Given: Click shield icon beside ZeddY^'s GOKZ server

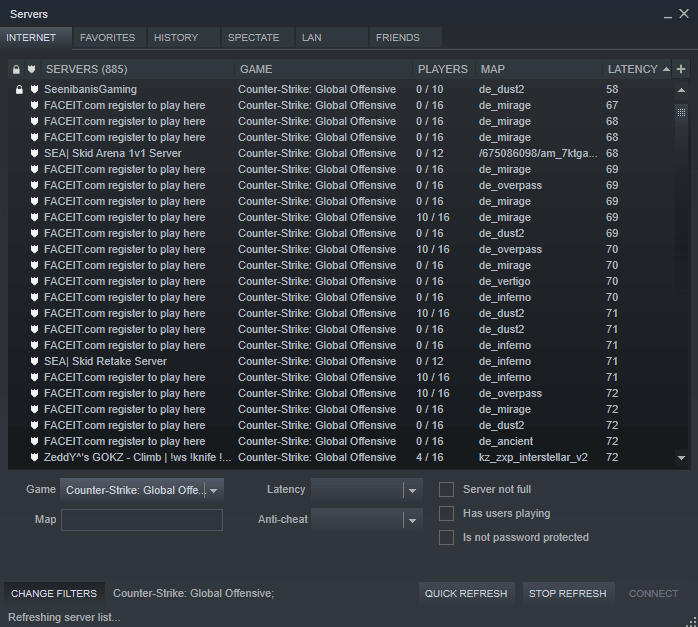Looking at the screenshot, I should [x=34, y=458].
